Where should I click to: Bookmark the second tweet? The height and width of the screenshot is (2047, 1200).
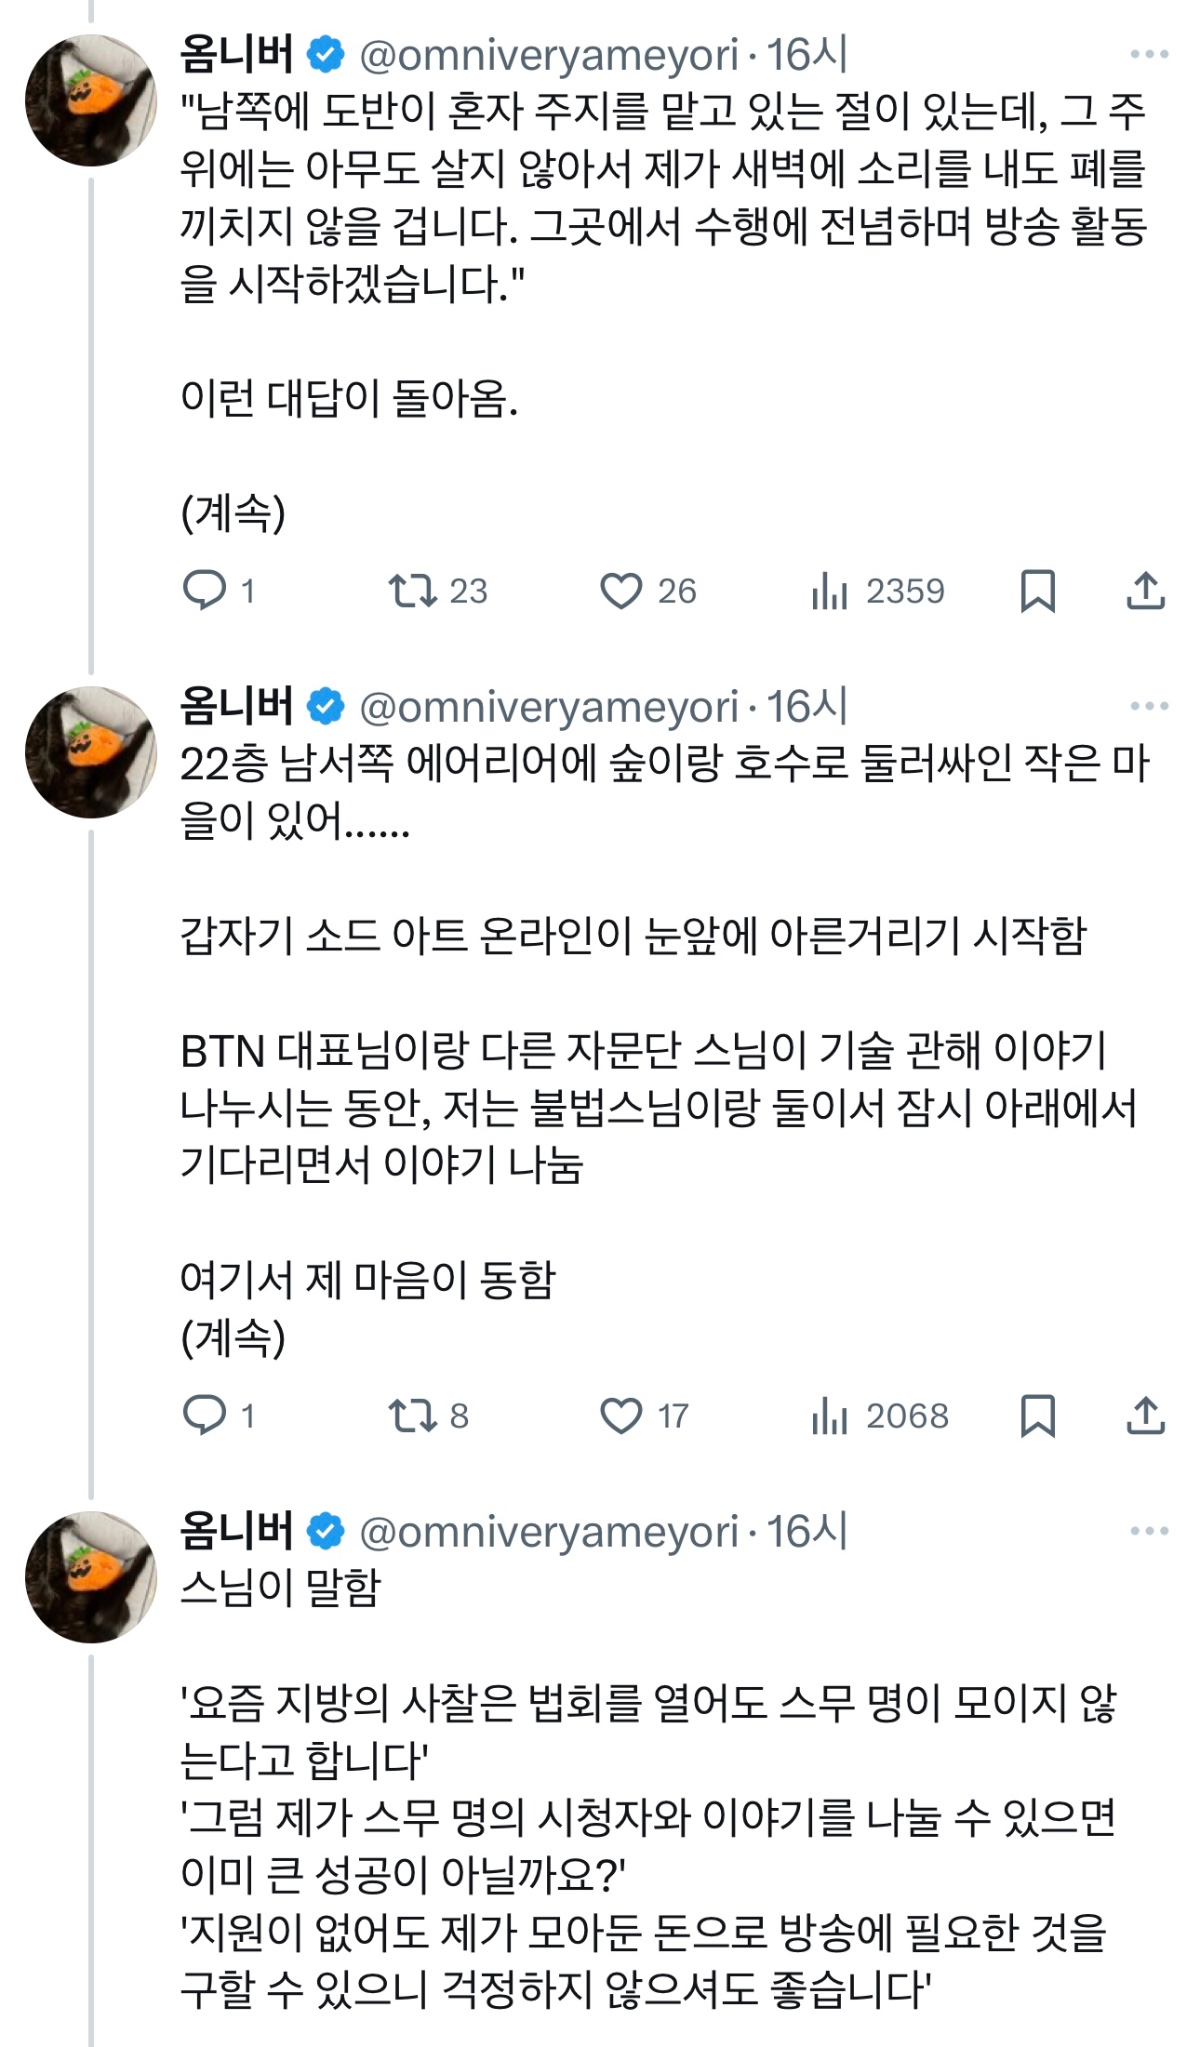point(1037,1415)
